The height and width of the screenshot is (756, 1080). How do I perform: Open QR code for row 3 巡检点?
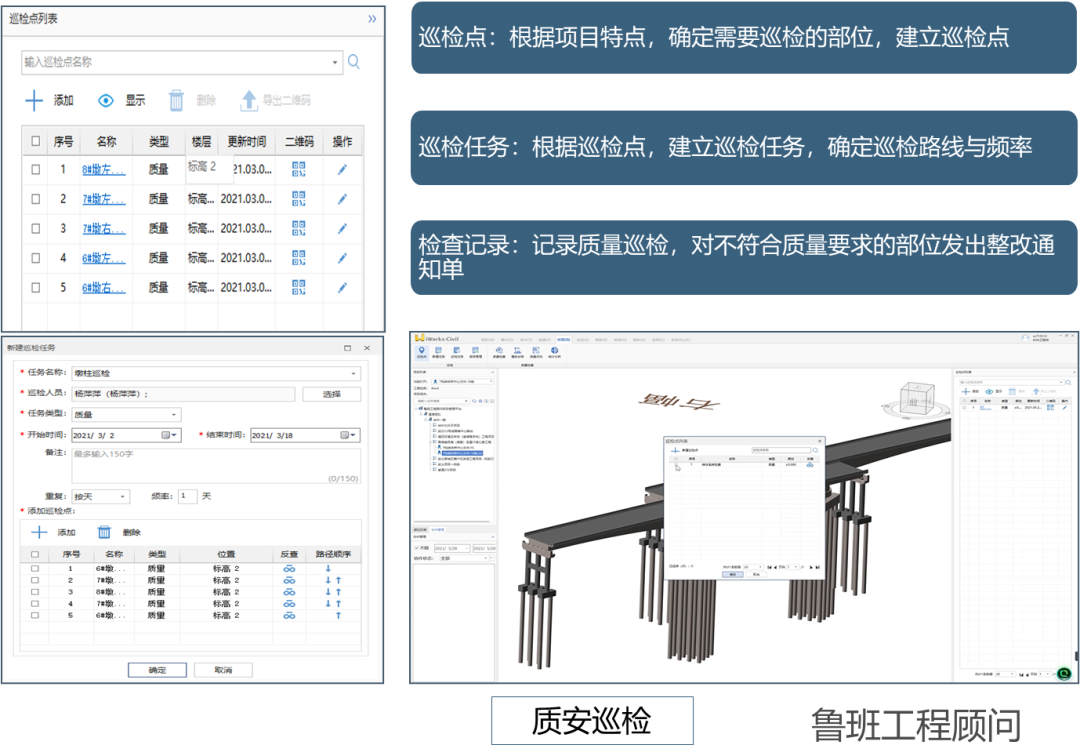[x=298, y=228]
